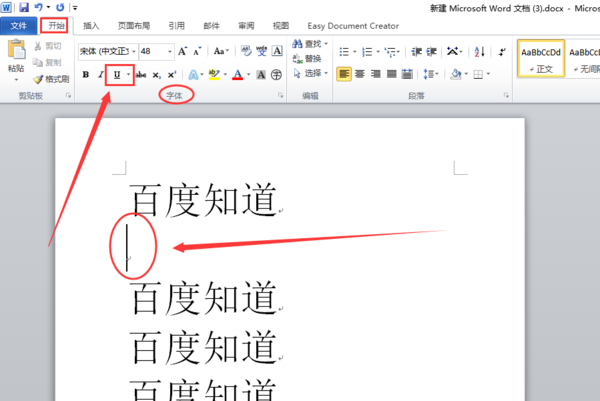Viewport: 600px width, 401px height.
Task: Open the 字体 dialog launcher
Action: click(x=280, y=95)
